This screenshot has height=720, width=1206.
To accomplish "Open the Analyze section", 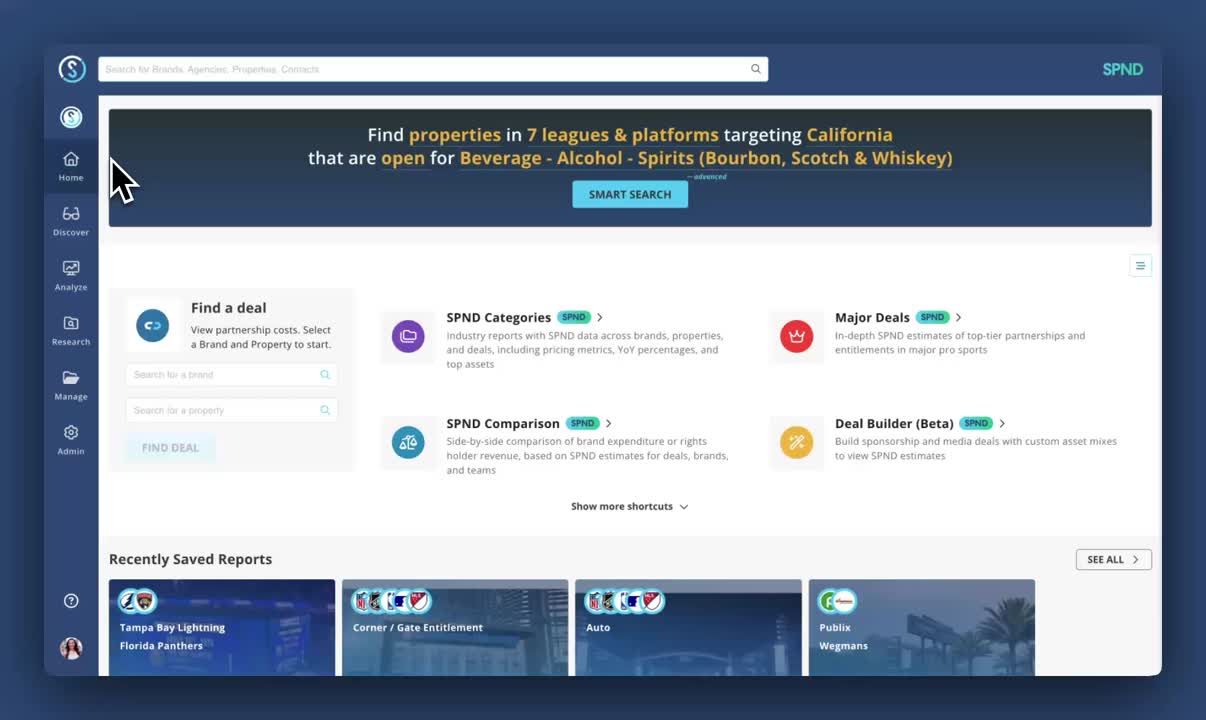I will point(71,276).
